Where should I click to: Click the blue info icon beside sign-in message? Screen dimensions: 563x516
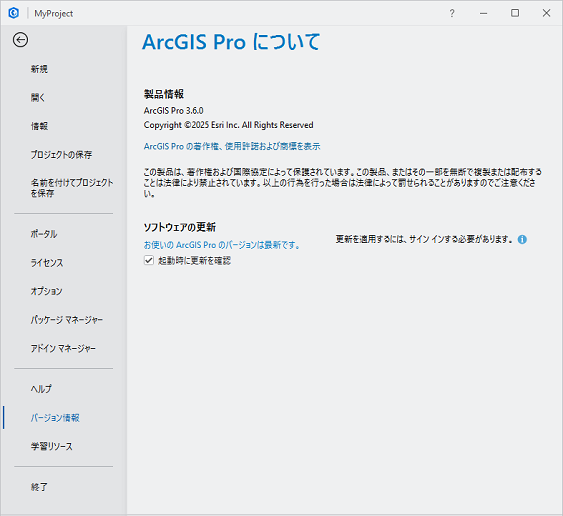(x=522, y=240)
